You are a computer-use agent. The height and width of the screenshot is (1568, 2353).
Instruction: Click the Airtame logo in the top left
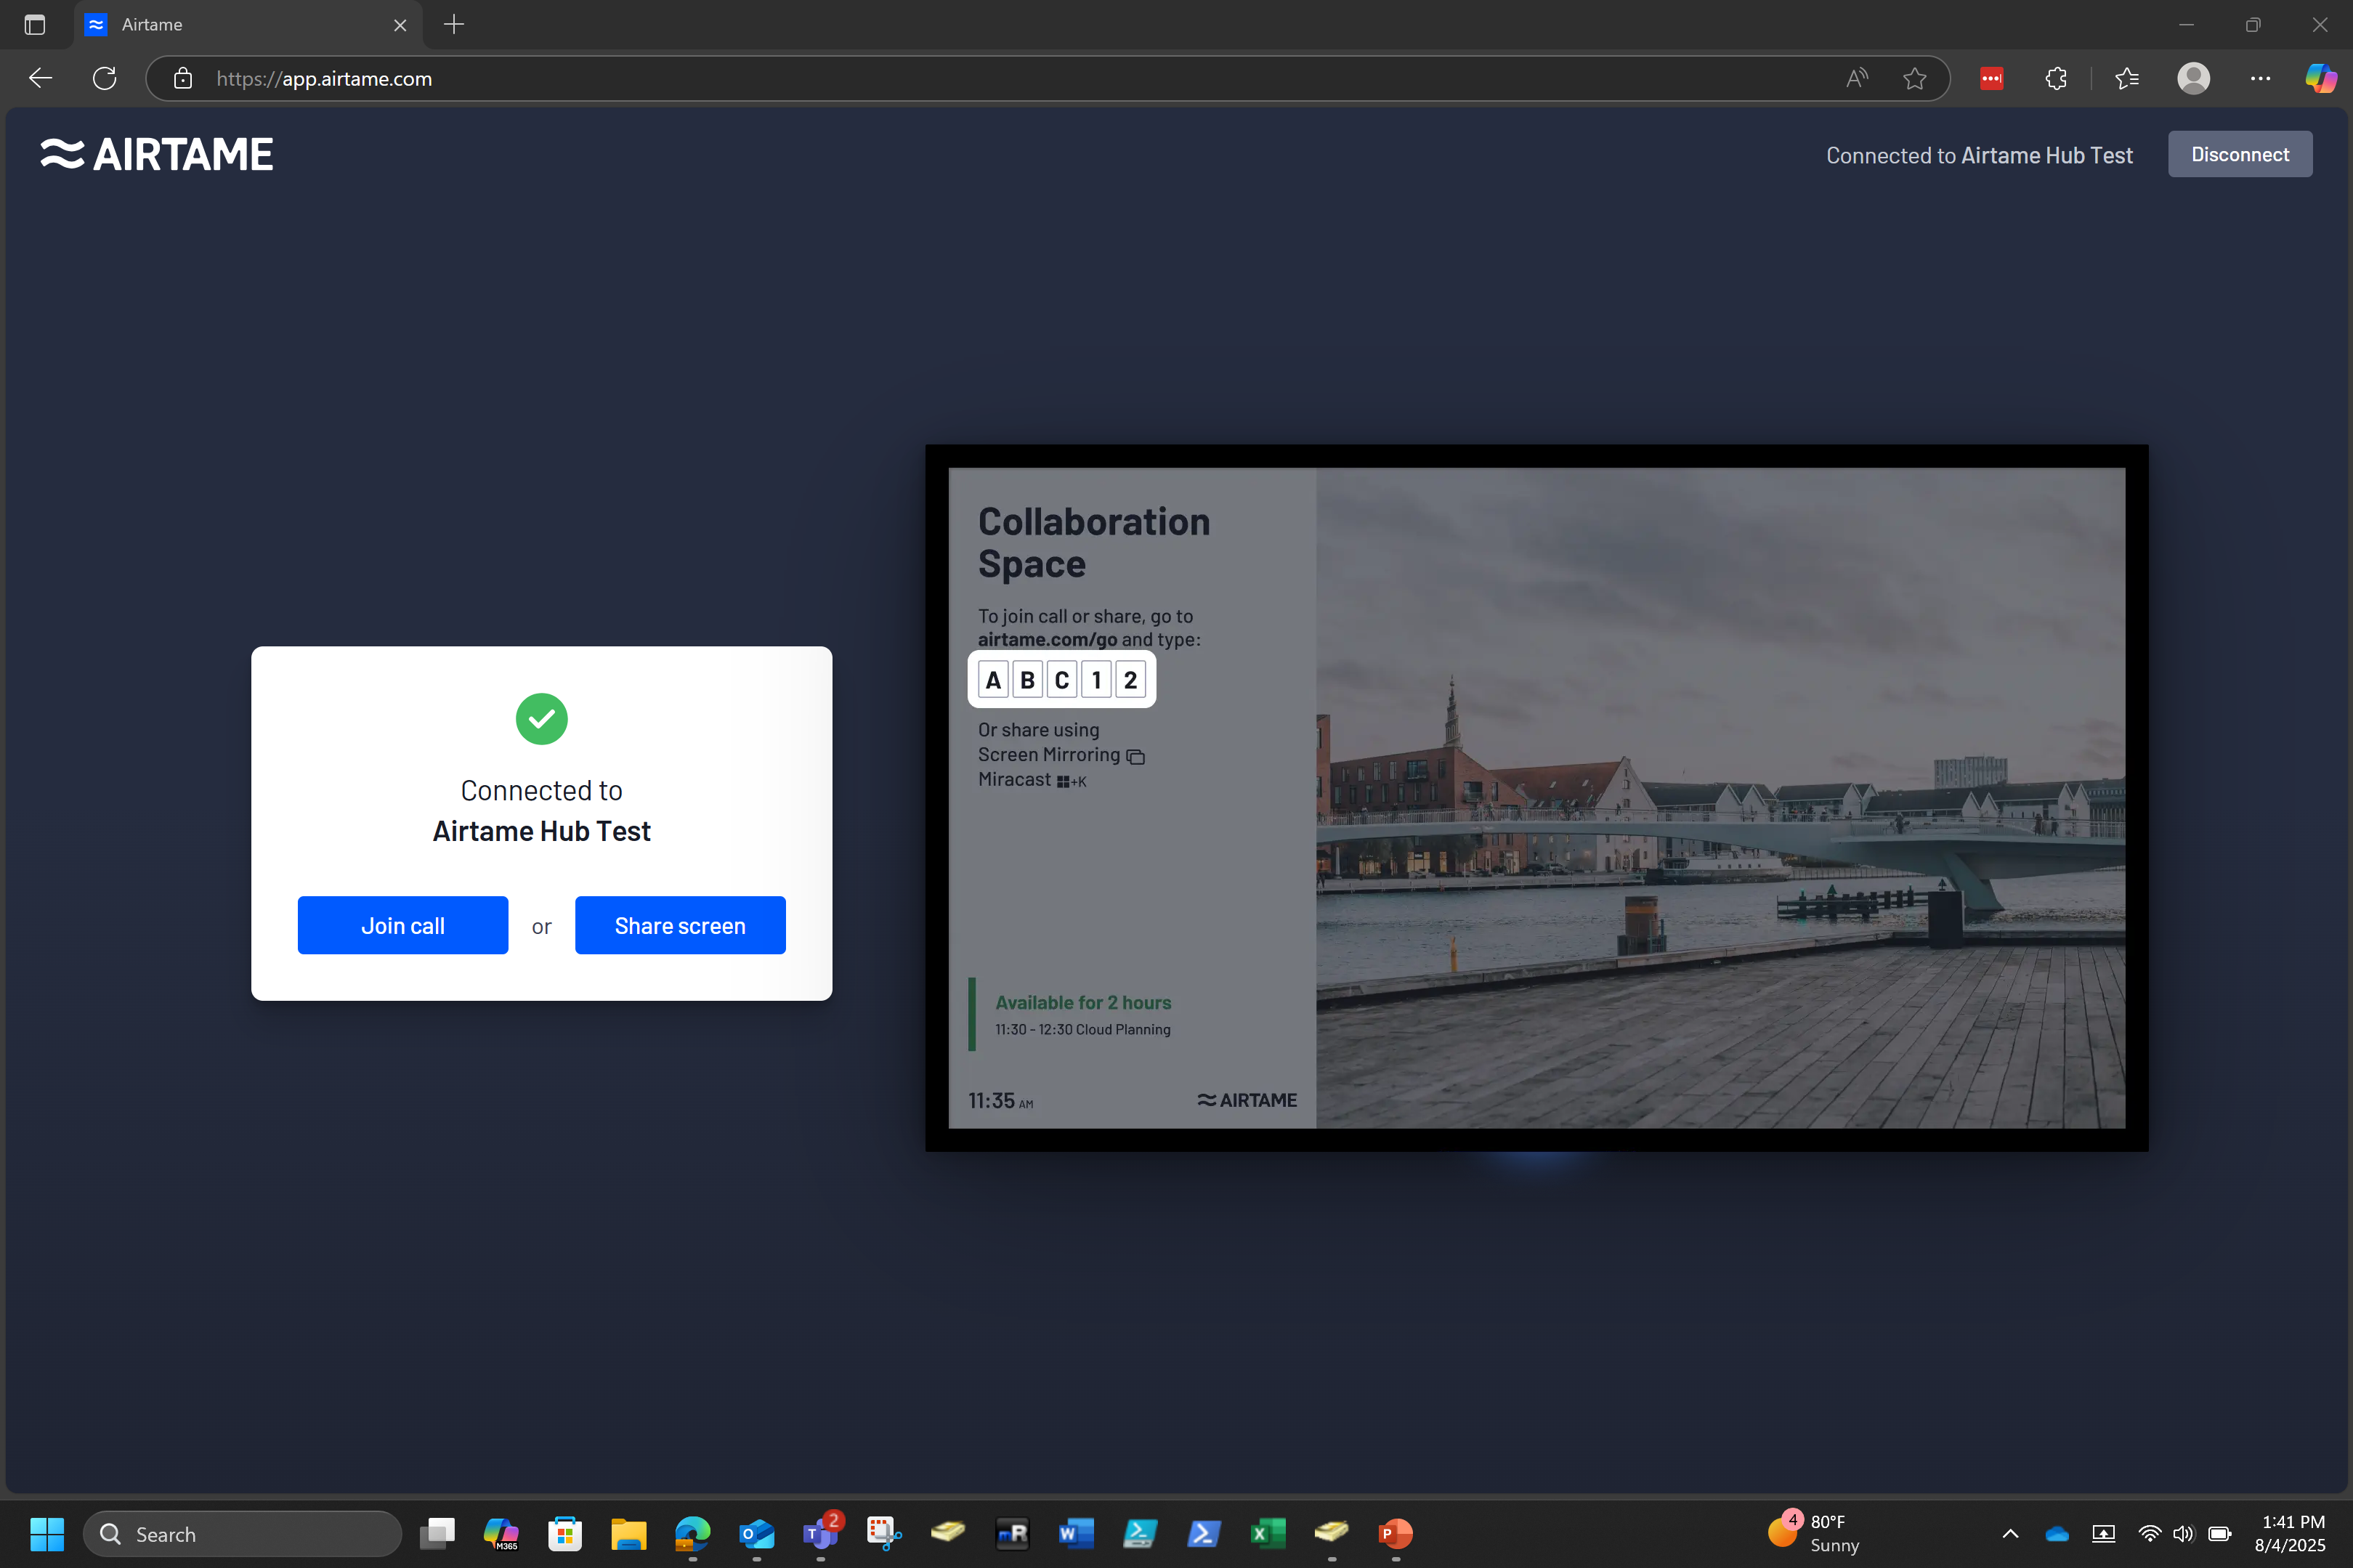tap(156, 153)
